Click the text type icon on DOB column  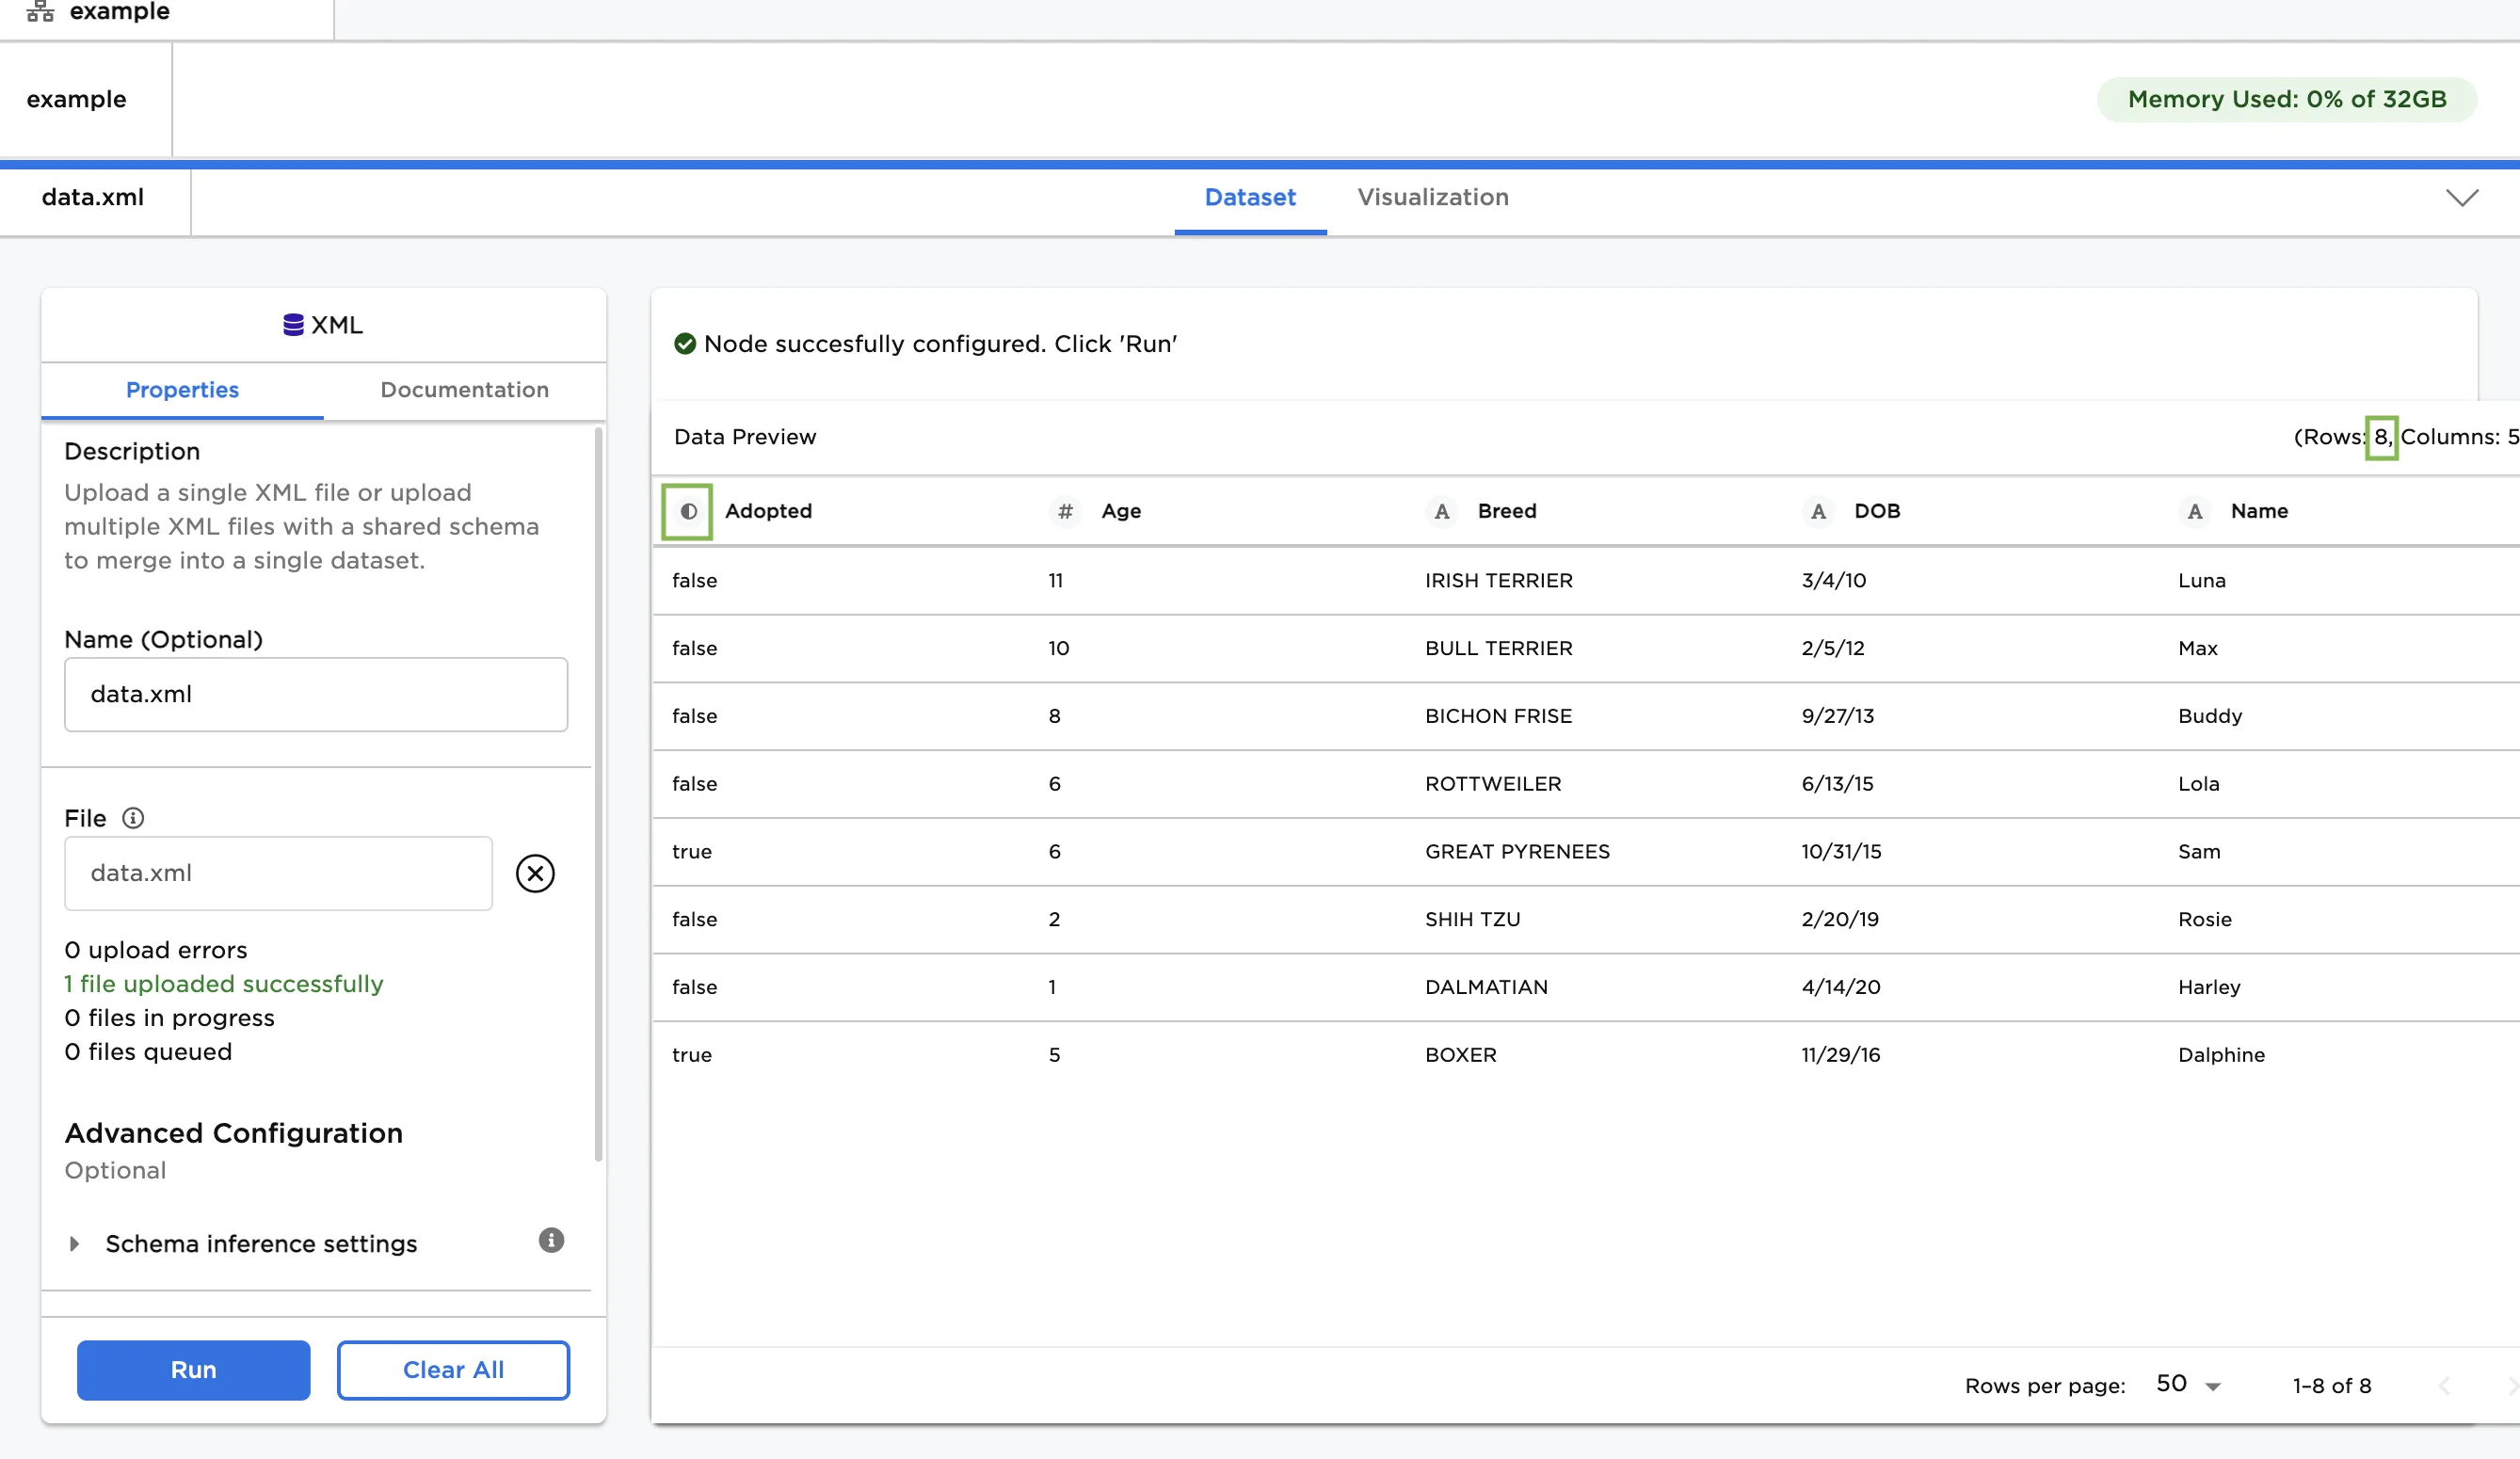pyautogui.click(x=1817, y=511)
